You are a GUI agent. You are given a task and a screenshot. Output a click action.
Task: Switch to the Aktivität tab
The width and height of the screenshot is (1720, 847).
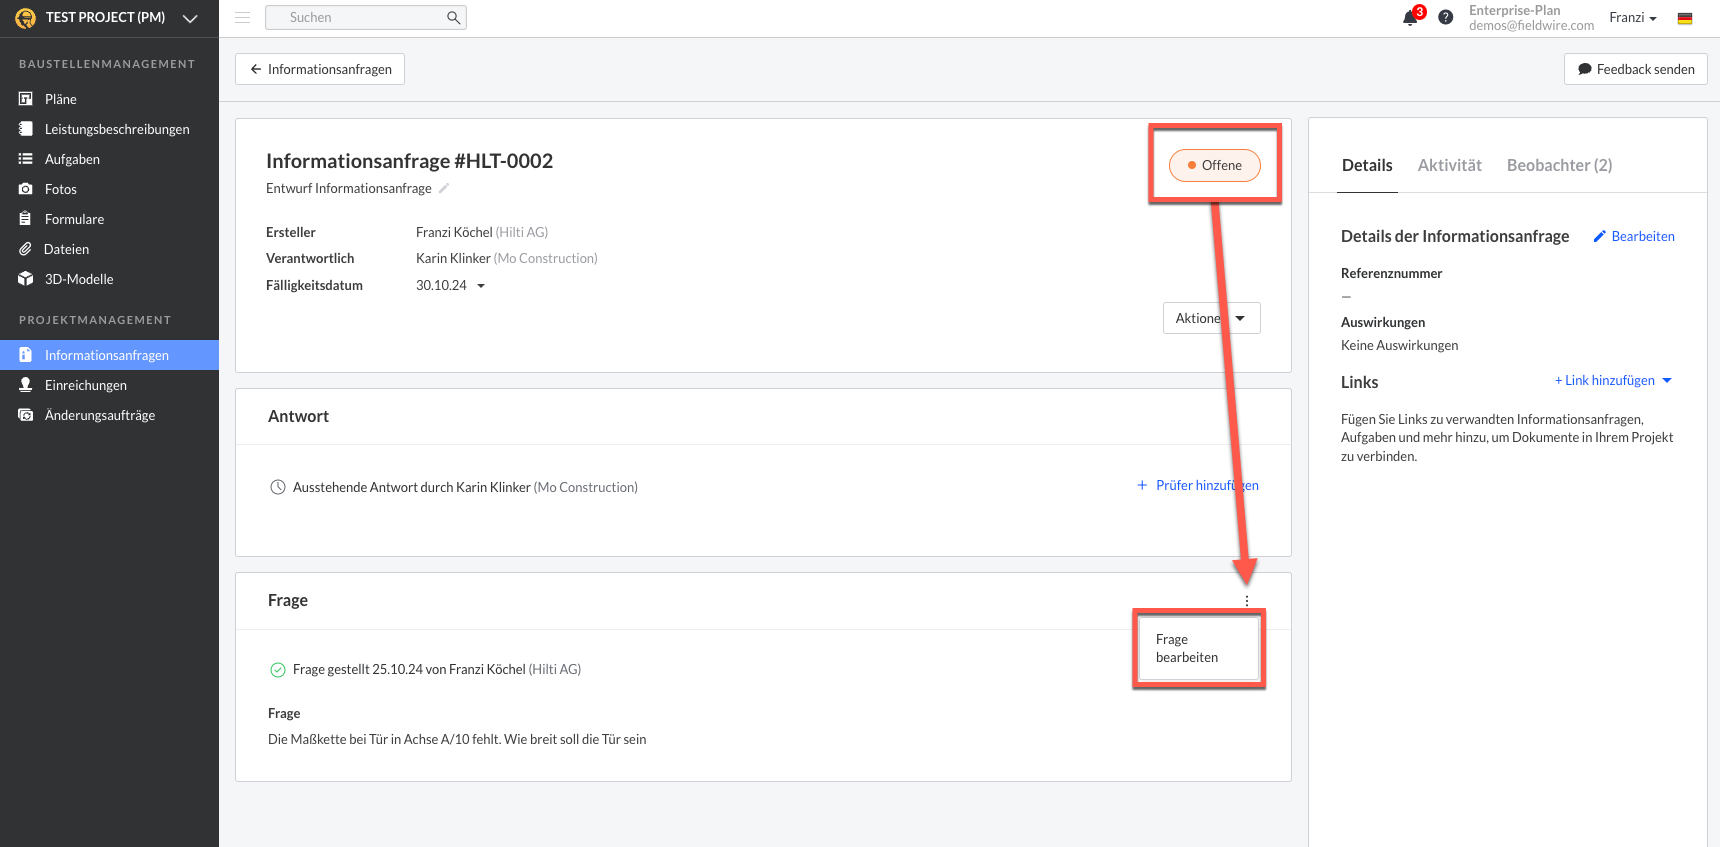coord(1449,165)
